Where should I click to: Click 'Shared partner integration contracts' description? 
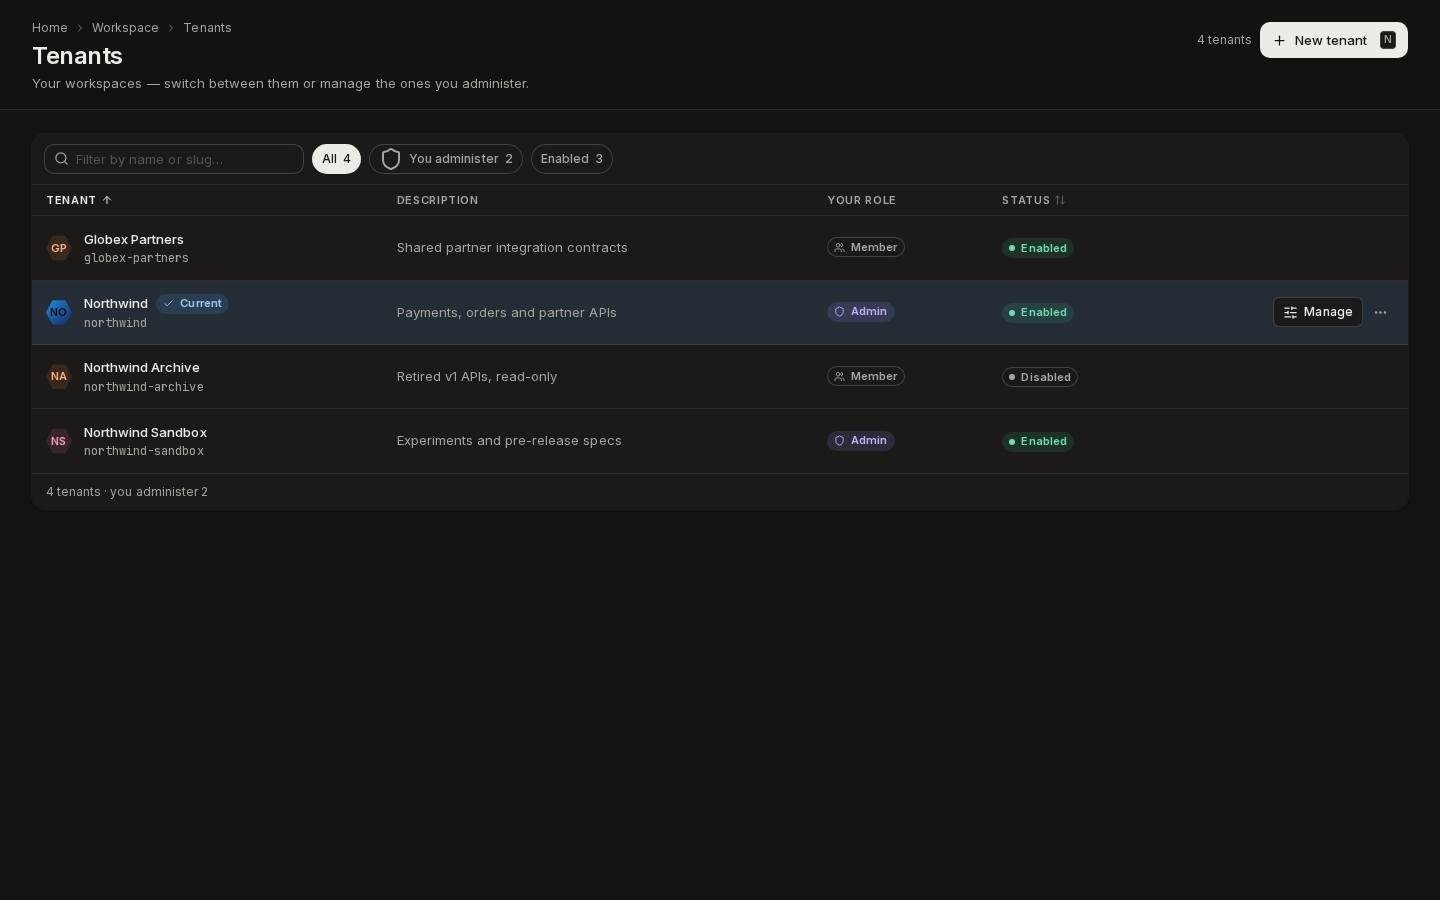coord(512,248)
